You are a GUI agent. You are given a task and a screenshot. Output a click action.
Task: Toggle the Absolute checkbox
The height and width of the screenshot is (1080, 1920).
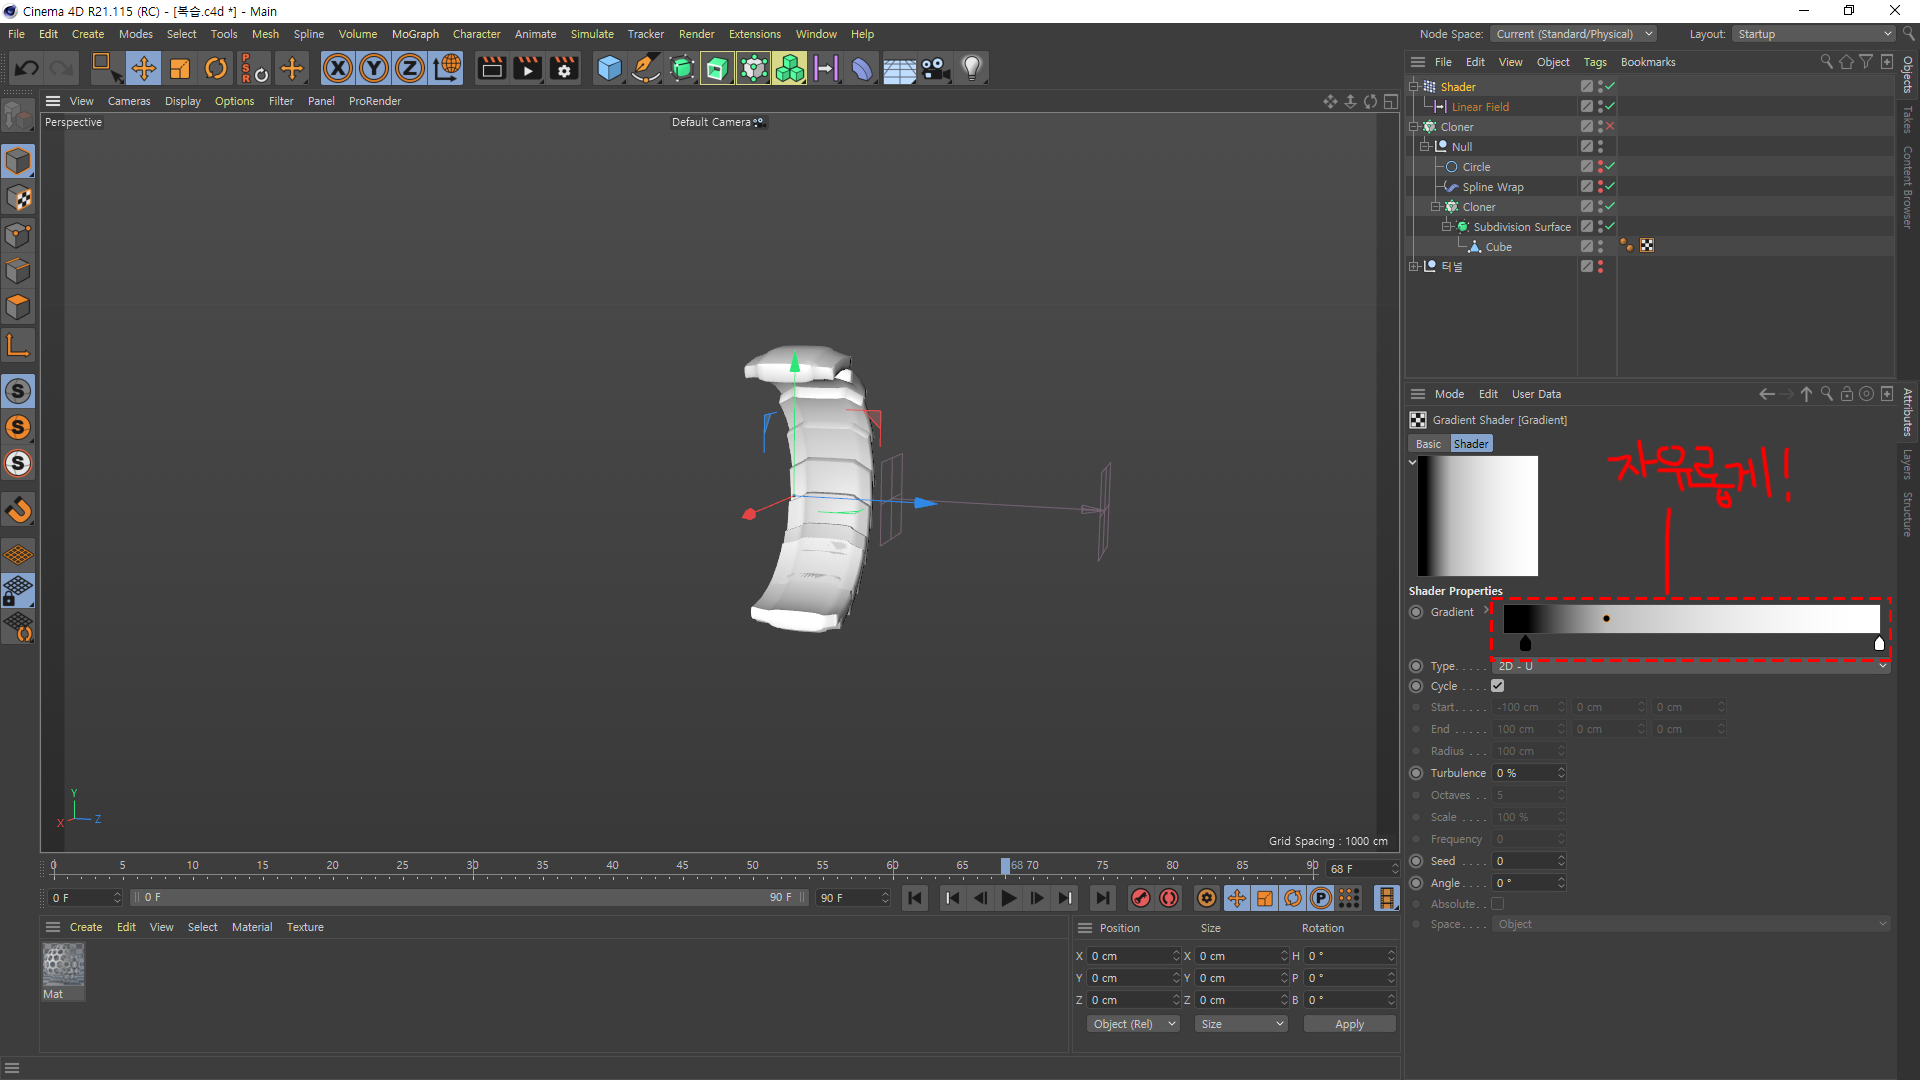point(1497,904)
